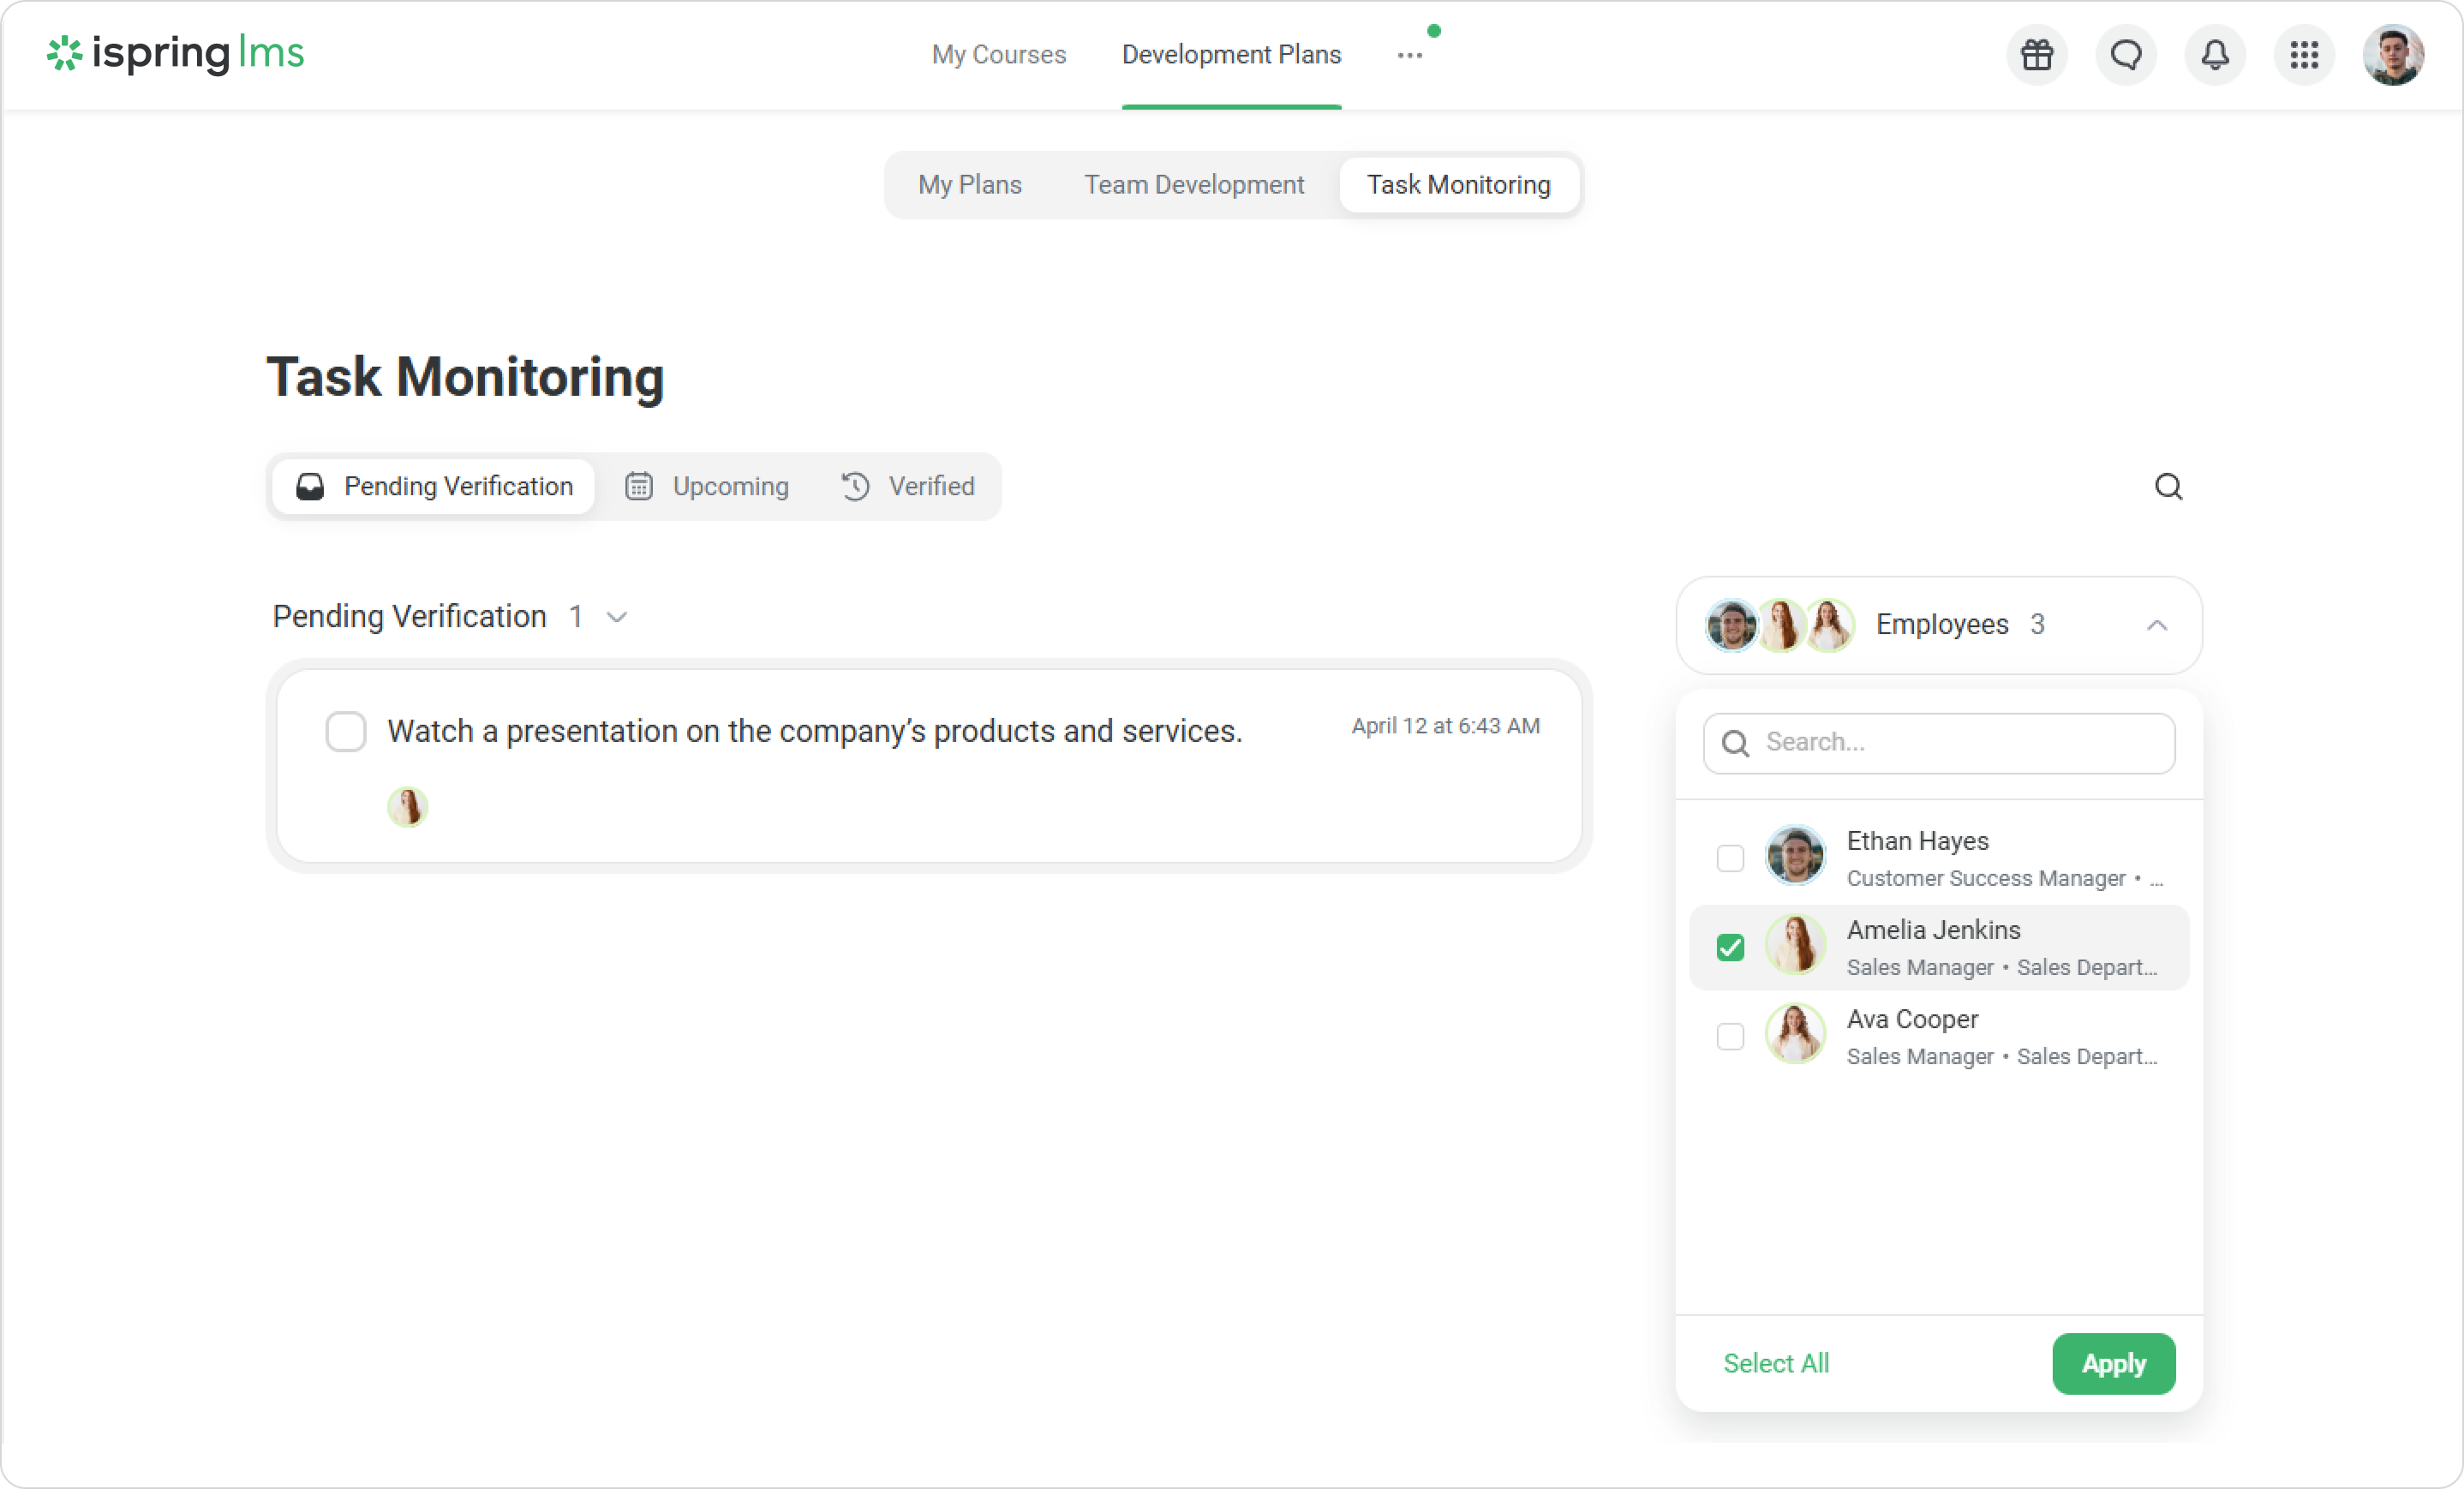This screenshot has height=1489, width=2464.
Task: Check the Ava Cooper checkbox
Action: coord(1729,1036)
